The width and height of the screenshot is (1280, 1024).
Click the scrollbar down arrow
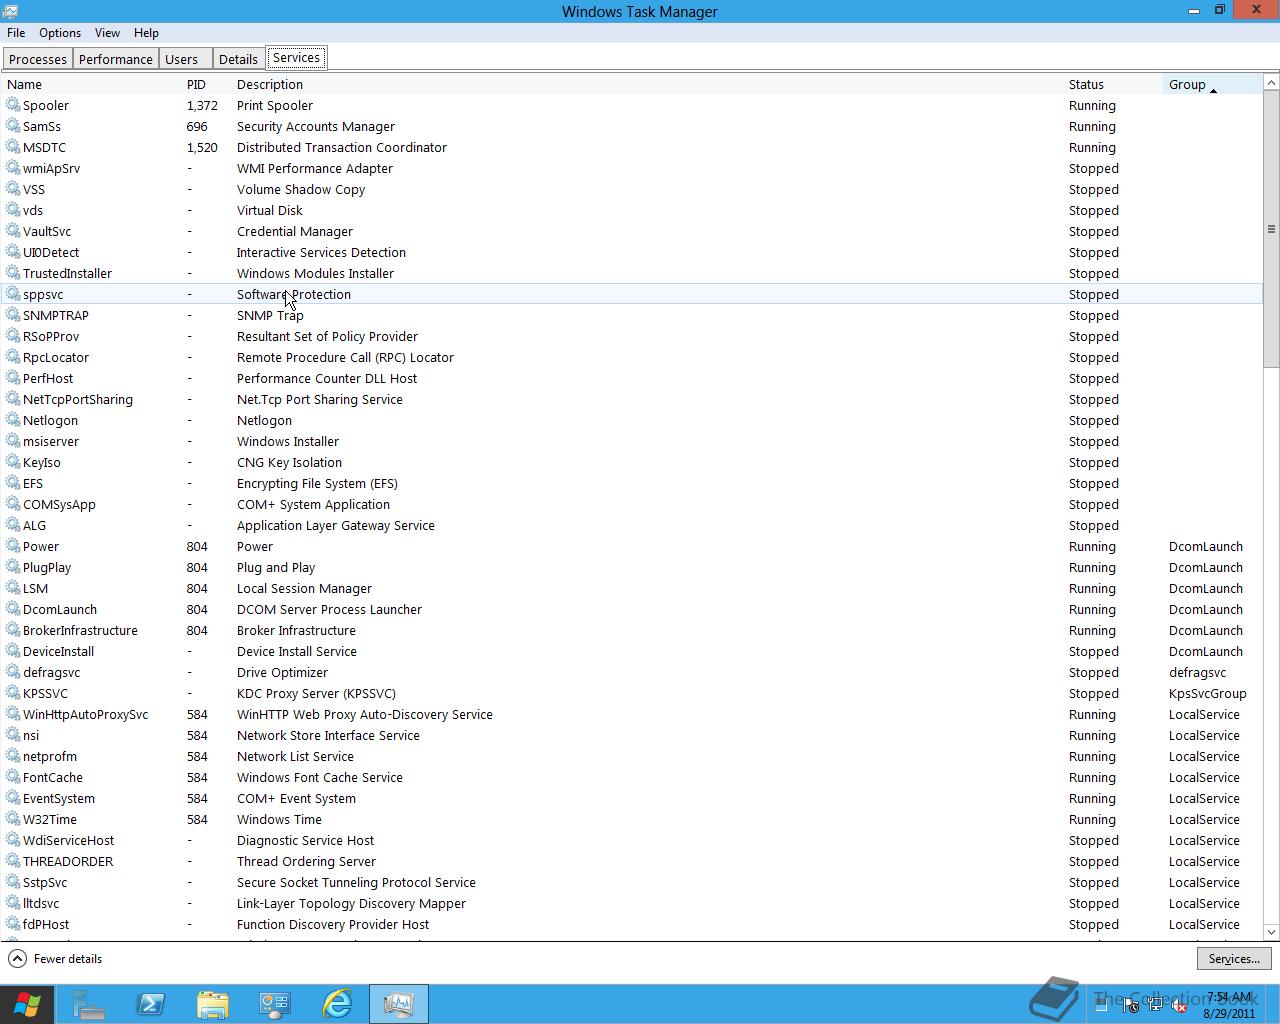[x=1272, y=932]
